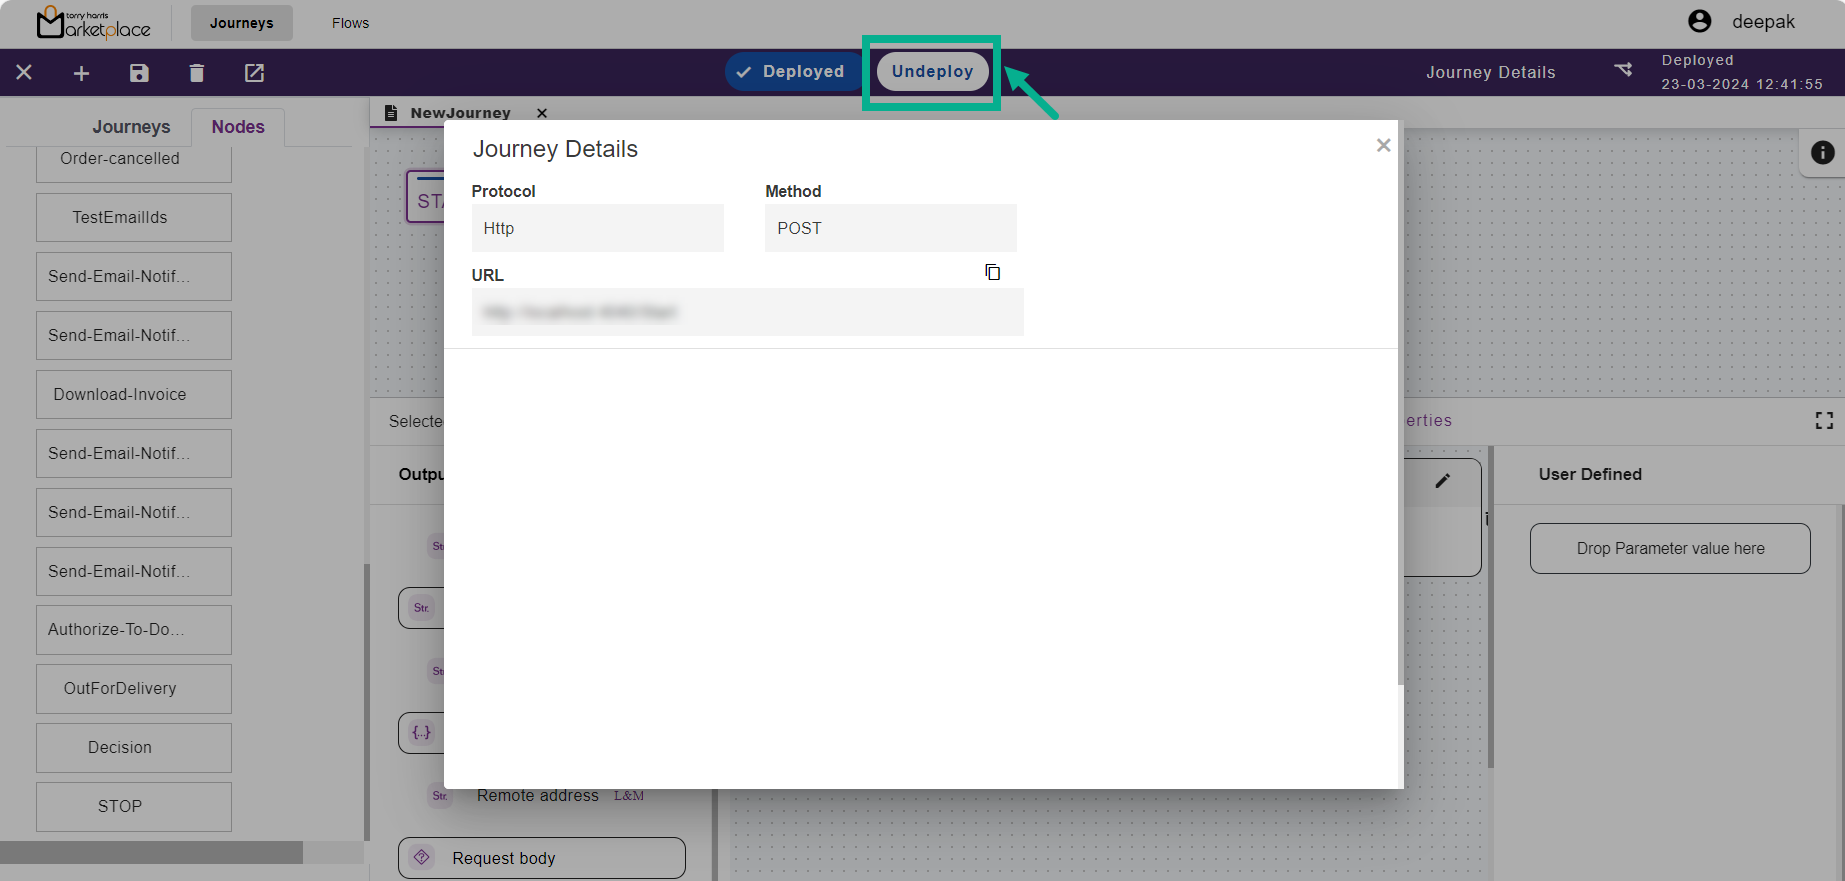The height and width of the screenshot is (881, 1845).
Task: Close the Journey Details dialog
Action: 1383,146
